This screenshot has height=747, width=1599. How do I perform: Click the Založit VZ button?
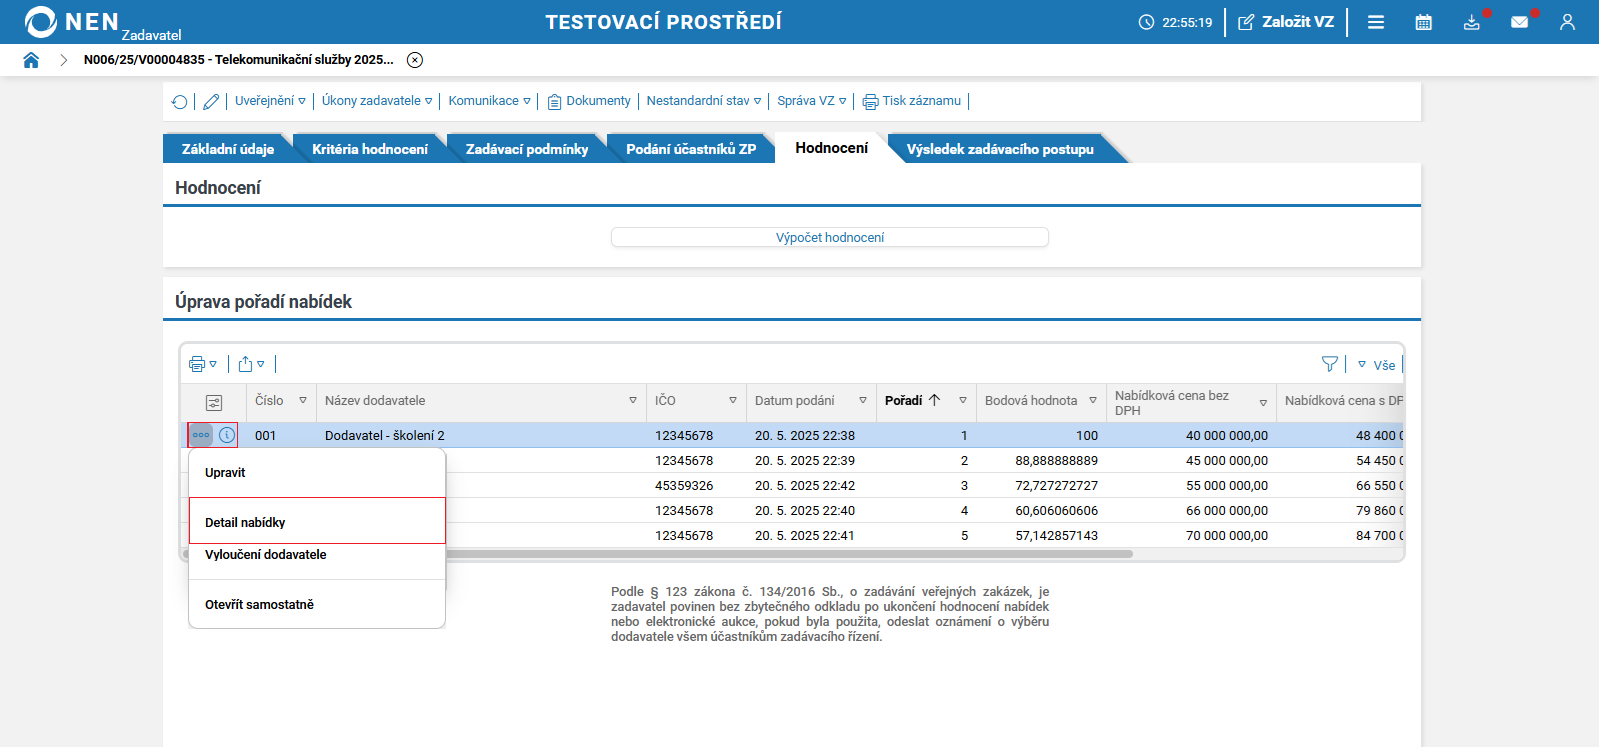(x=1286, y=22)
